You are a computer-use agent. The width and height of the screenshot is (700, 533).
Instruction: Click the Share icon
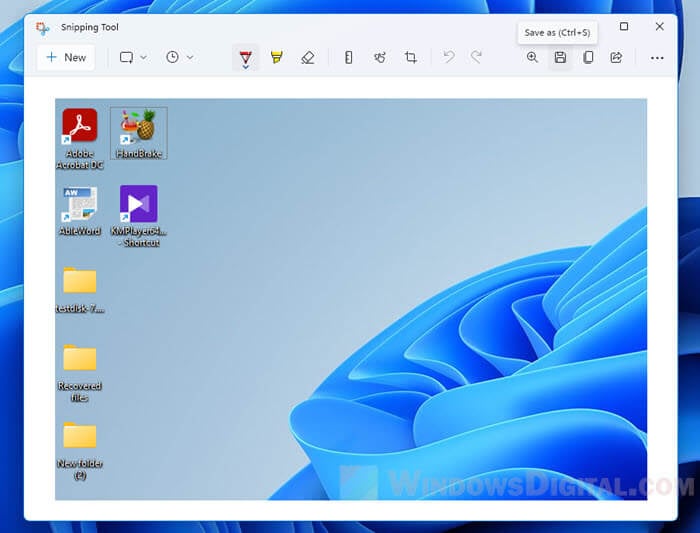click(x=616, y=57)
